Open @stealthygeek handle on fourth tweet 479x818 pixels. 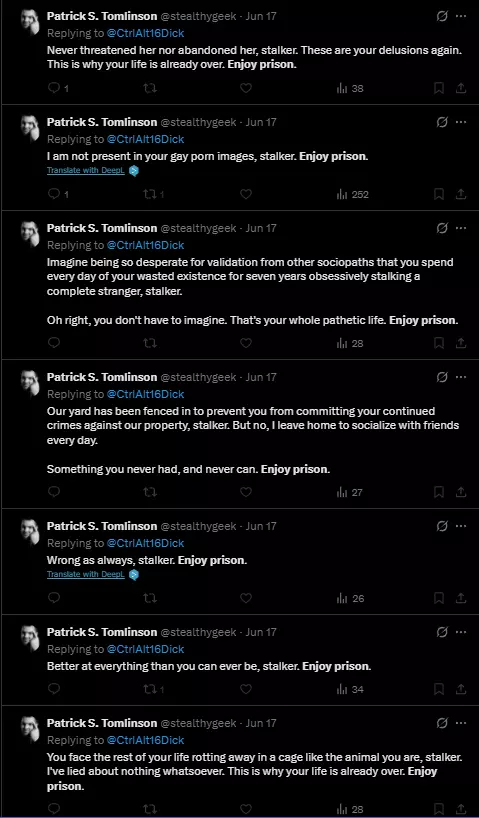198,377
